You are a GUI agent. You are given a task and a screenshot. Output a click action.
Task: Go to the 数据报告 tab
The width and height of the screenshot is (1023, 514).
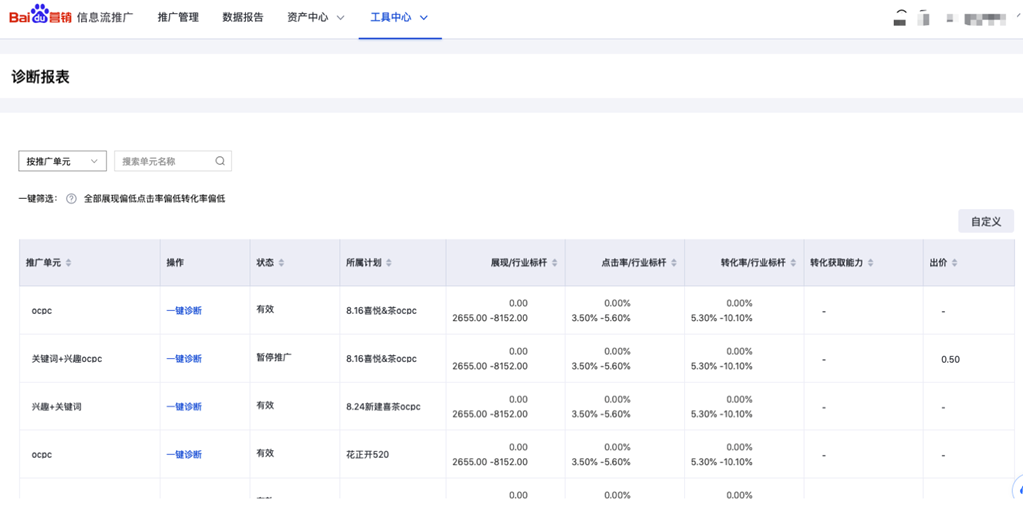pyautogui.click(x=243, y=18)
